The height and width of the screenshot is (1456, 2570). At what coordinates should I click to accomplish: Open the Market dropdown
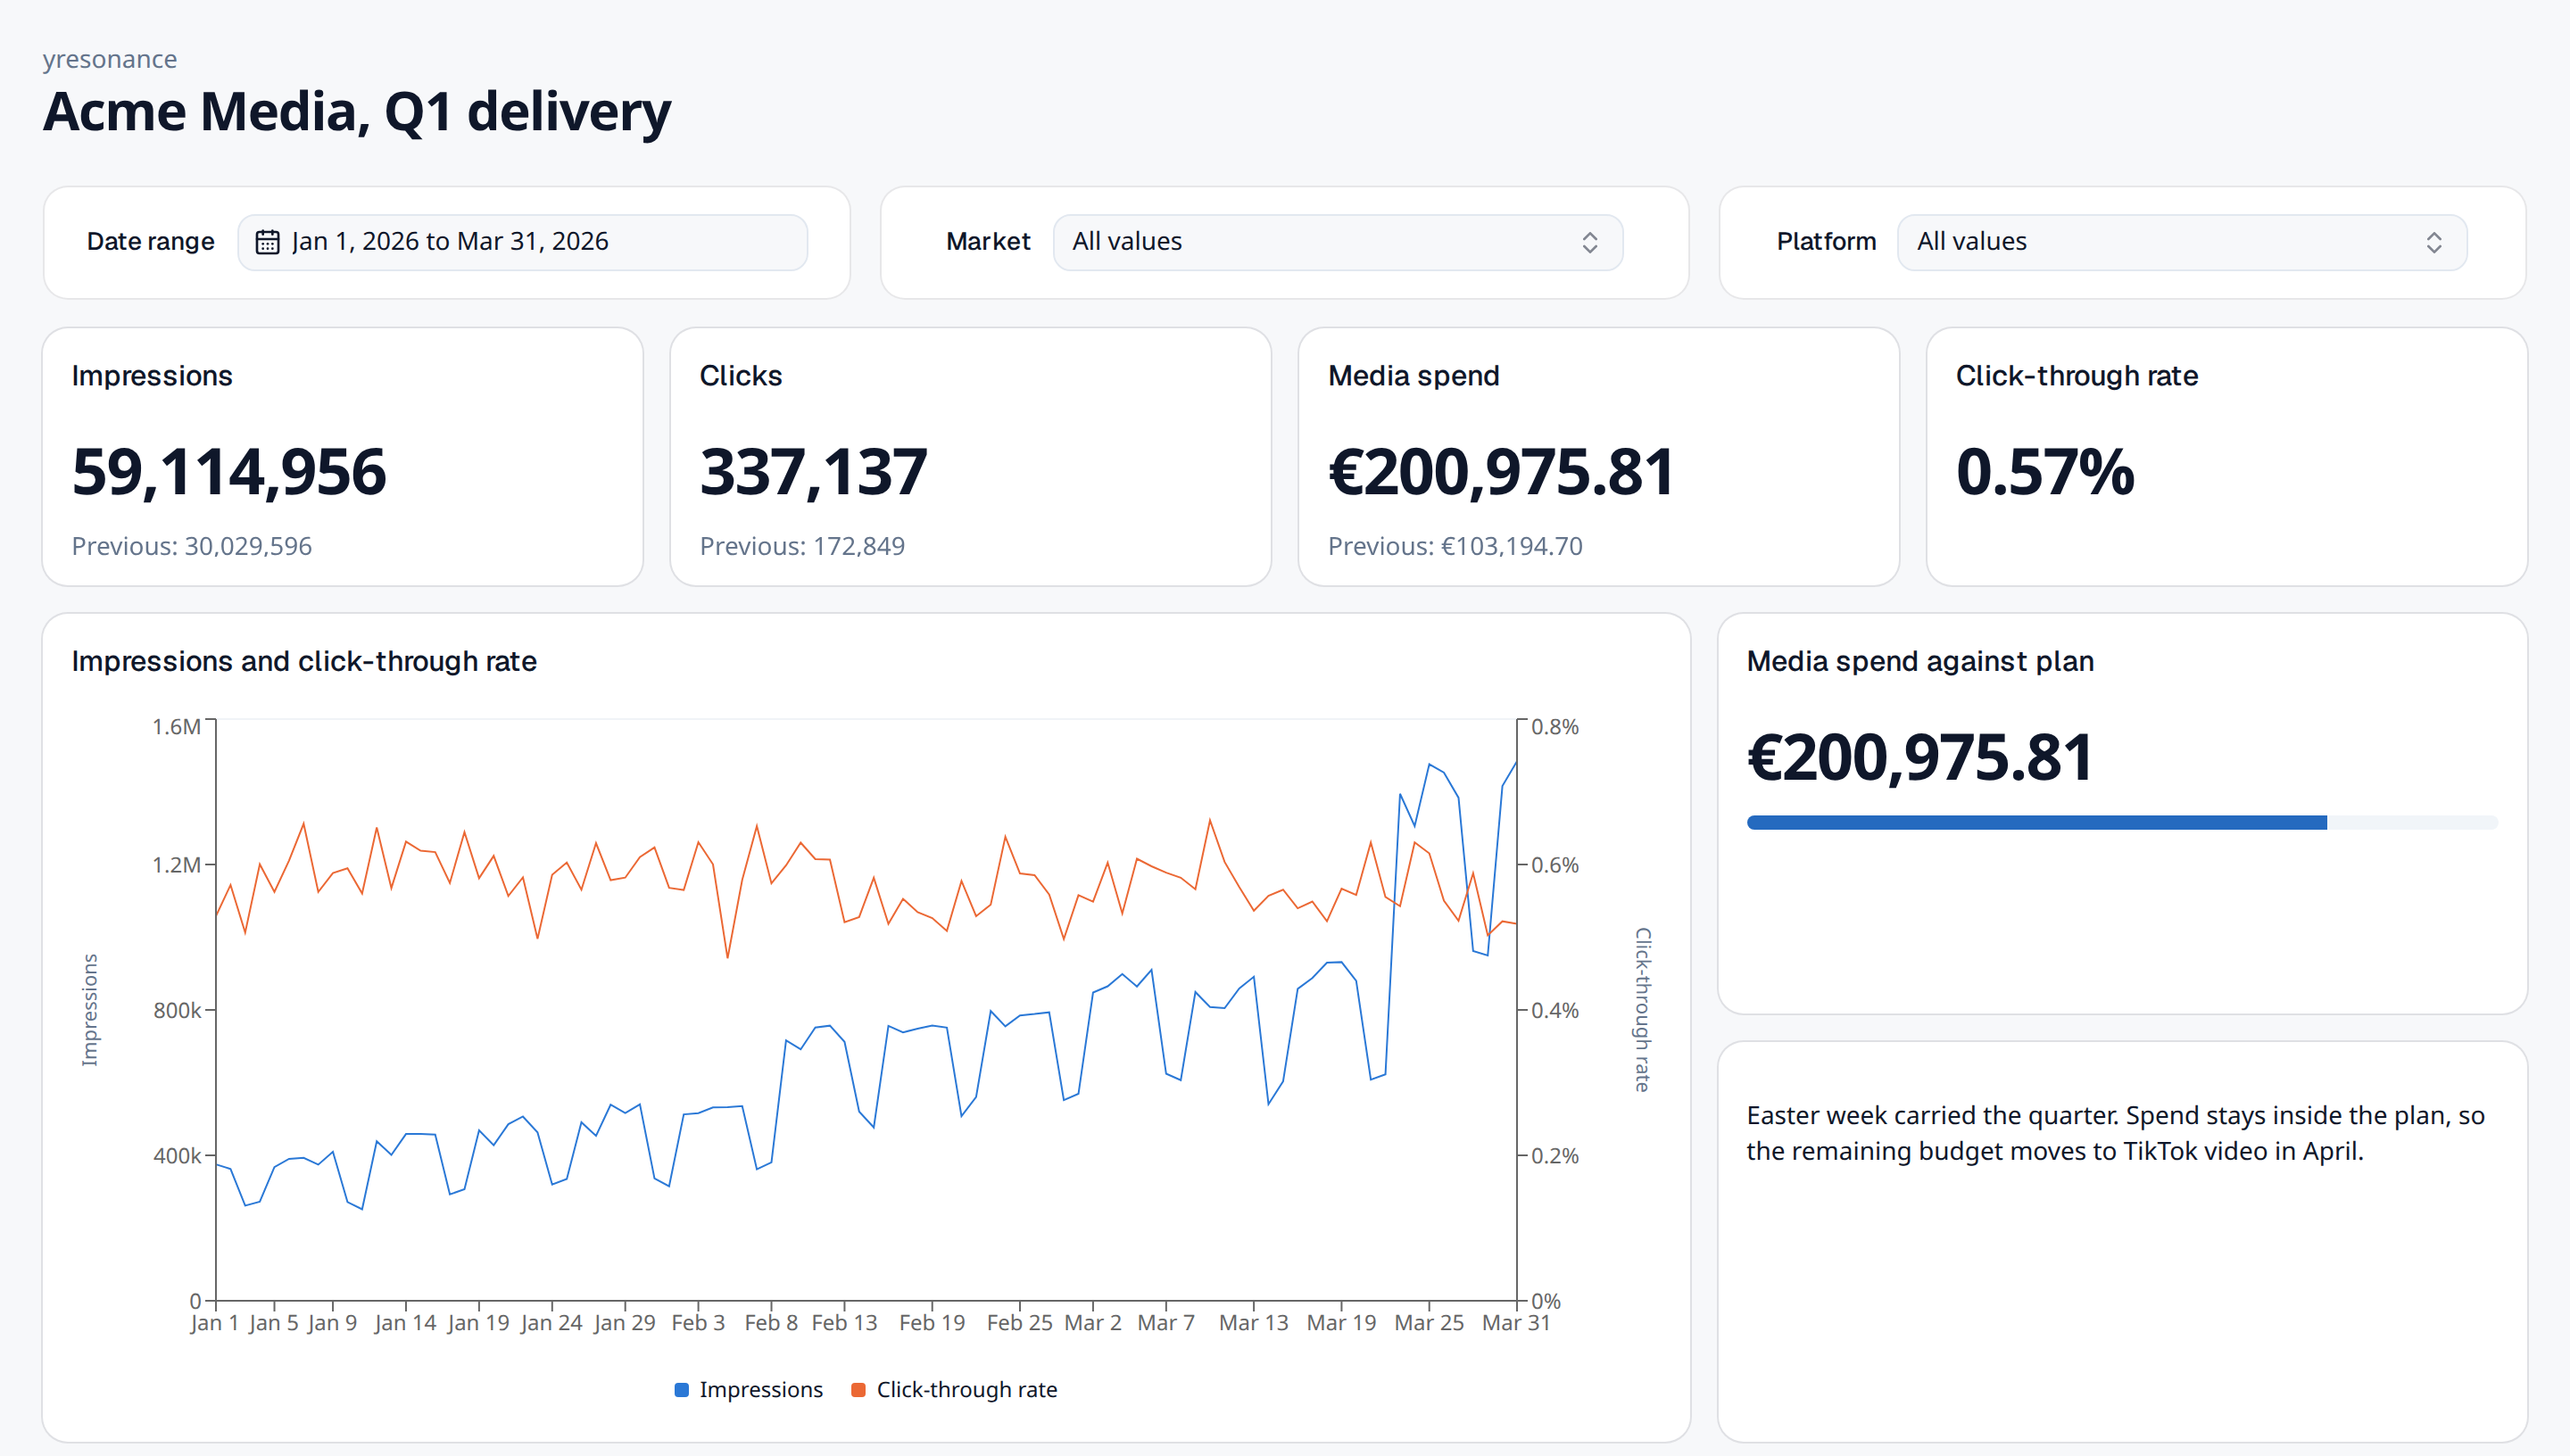click(1337, 242)
